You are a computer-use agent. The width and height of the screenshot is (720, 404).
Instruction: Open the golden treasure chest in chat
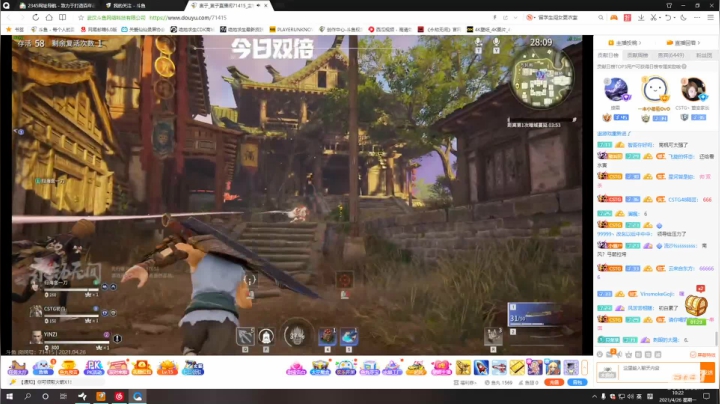(696, 307)
